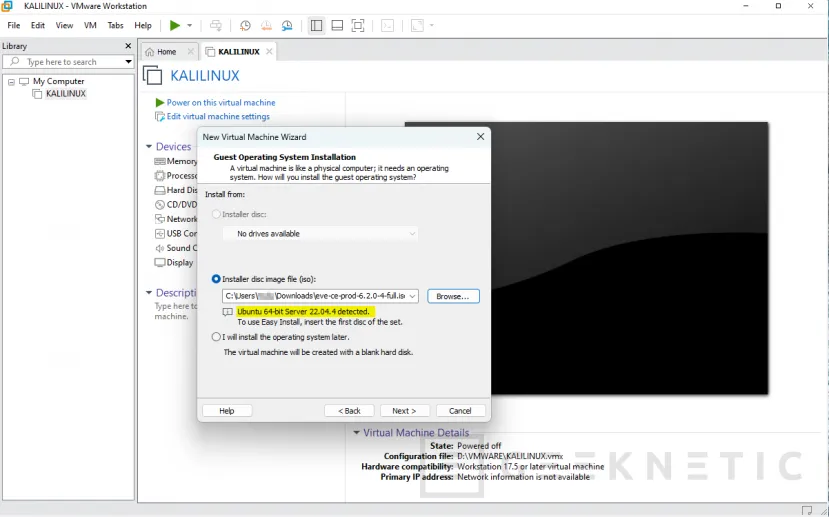This screenshot has height=517, width=829.
Task: Click the Next > button
Action: 404,411
